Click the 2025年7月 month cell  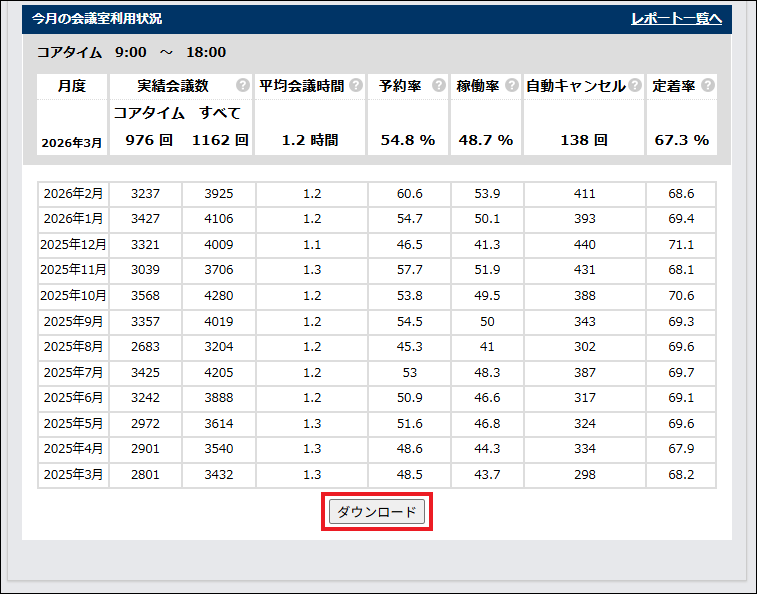(74, 372)
